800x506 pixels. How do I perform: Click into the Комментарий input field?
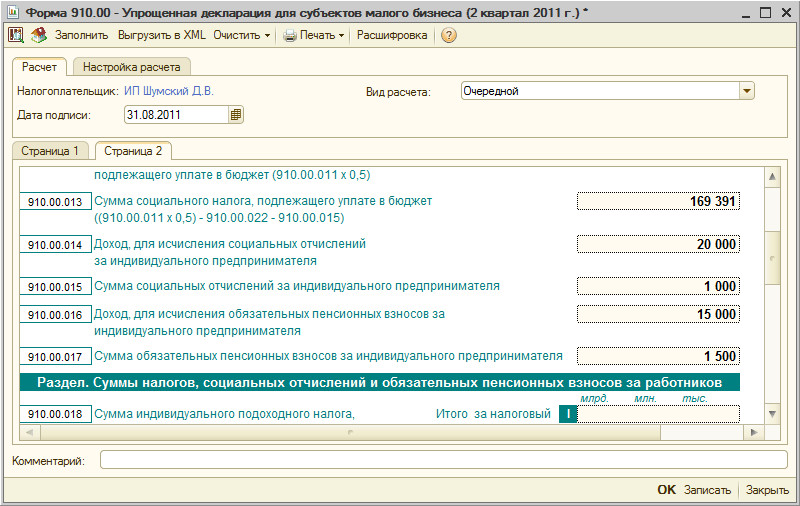[443, 460]
